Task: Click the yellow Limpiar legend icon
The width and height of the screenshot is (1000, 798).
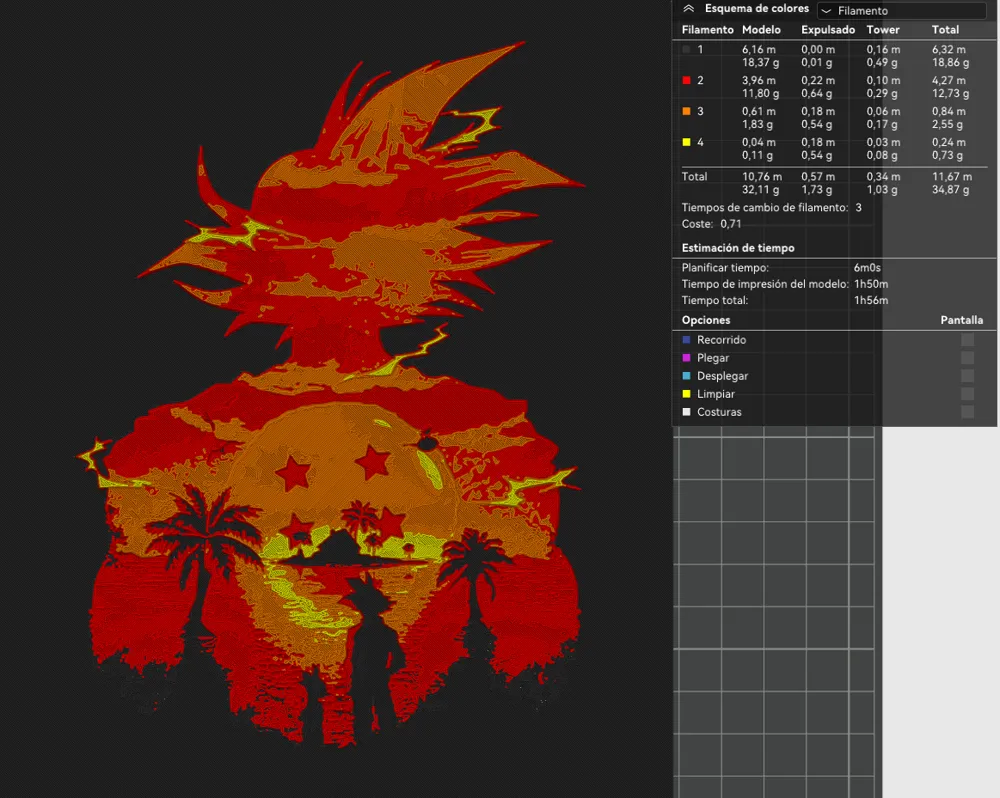Action: click(685, 394)
